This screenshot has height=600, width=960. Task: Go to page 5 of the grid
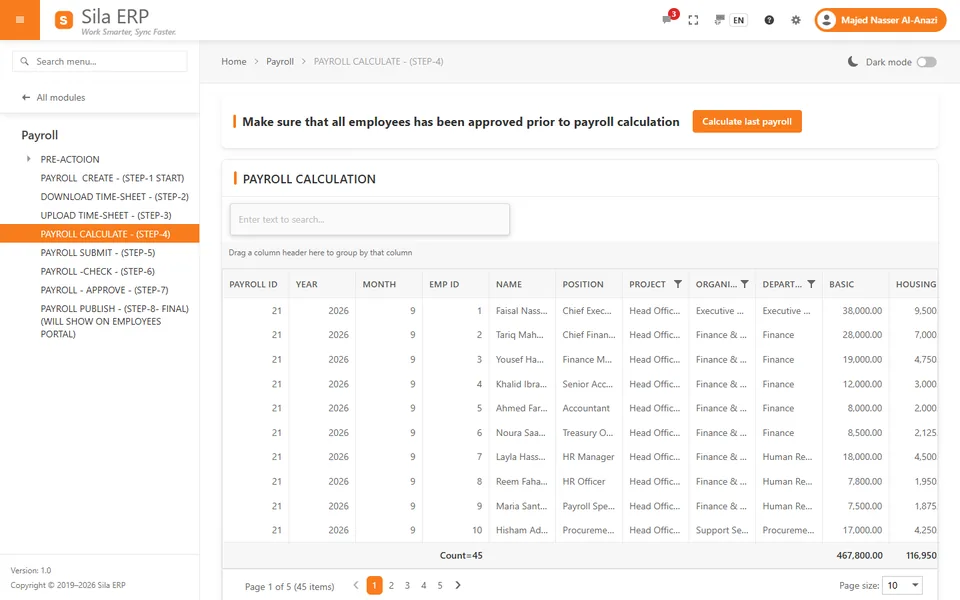440,585
